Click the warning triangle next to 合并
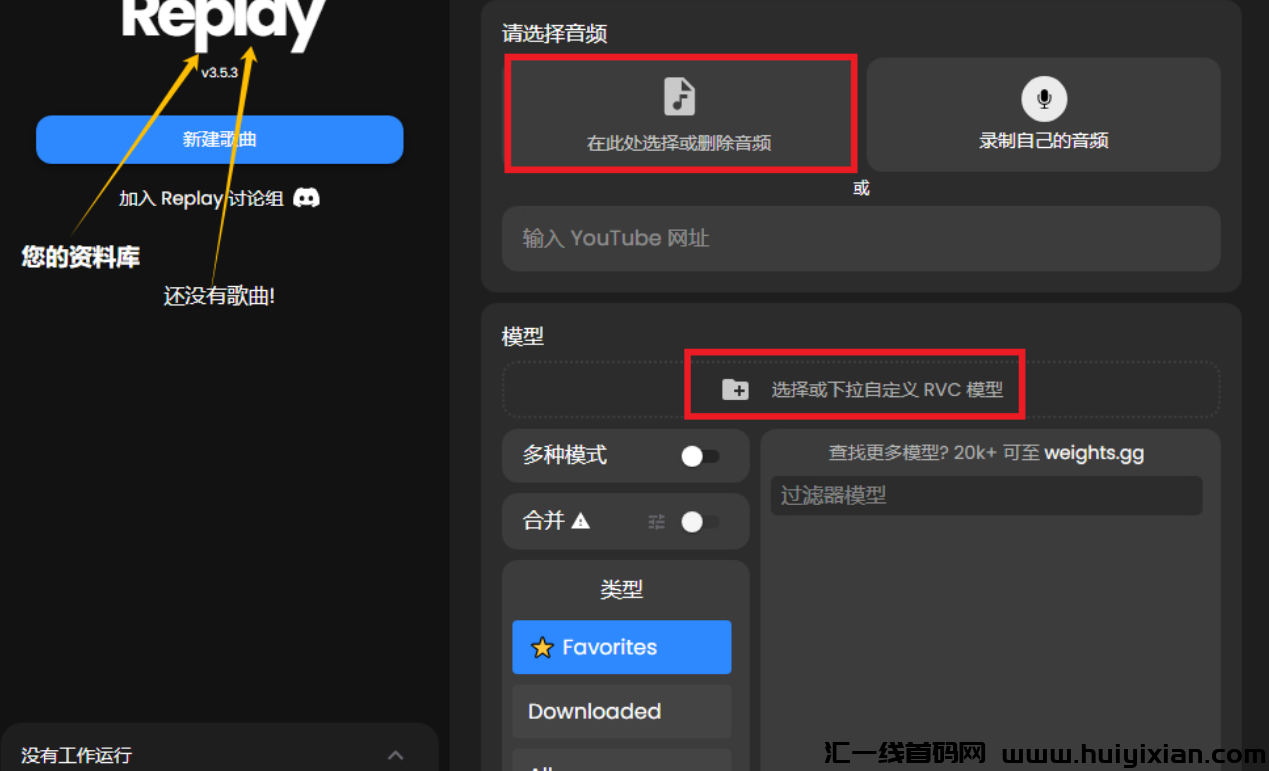1269x771 pixels. click(581, 520)
